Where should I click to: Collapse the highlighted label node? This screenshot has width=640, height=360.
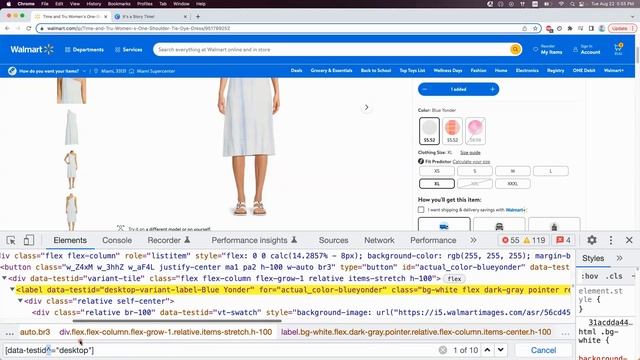tap(12, 289)
